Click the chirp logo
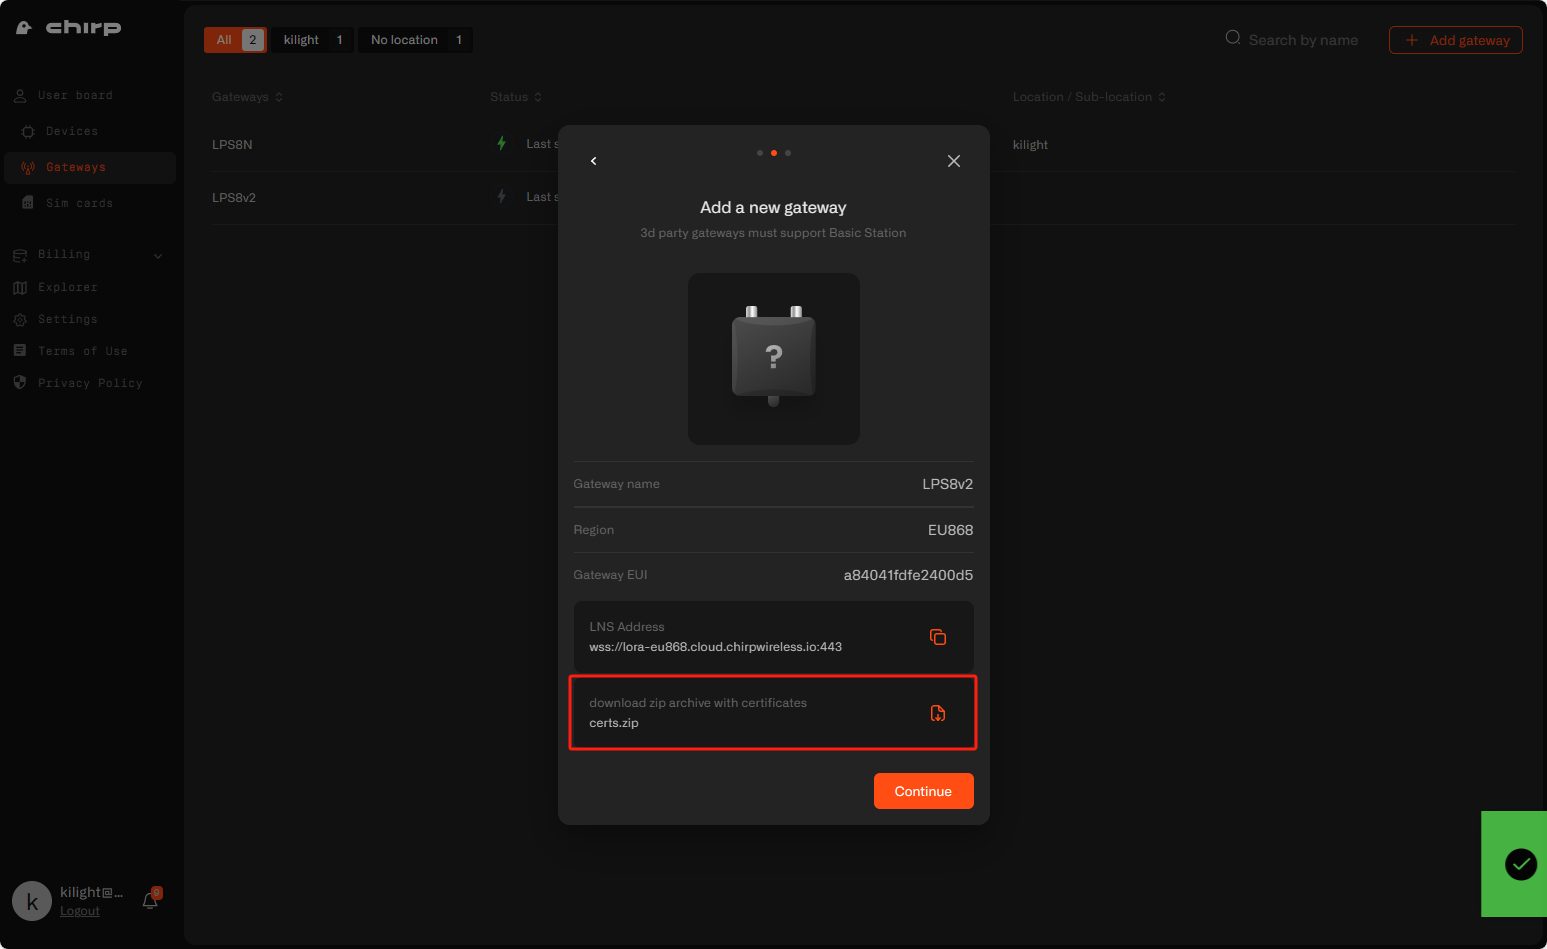 [69, 28]
